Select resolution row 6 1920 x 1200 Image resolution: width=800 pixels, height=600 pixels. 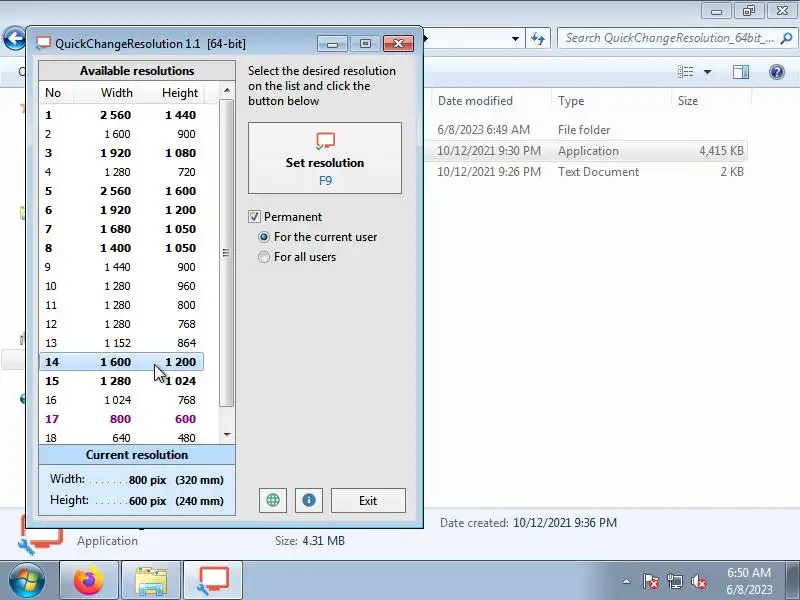(121, 210)
